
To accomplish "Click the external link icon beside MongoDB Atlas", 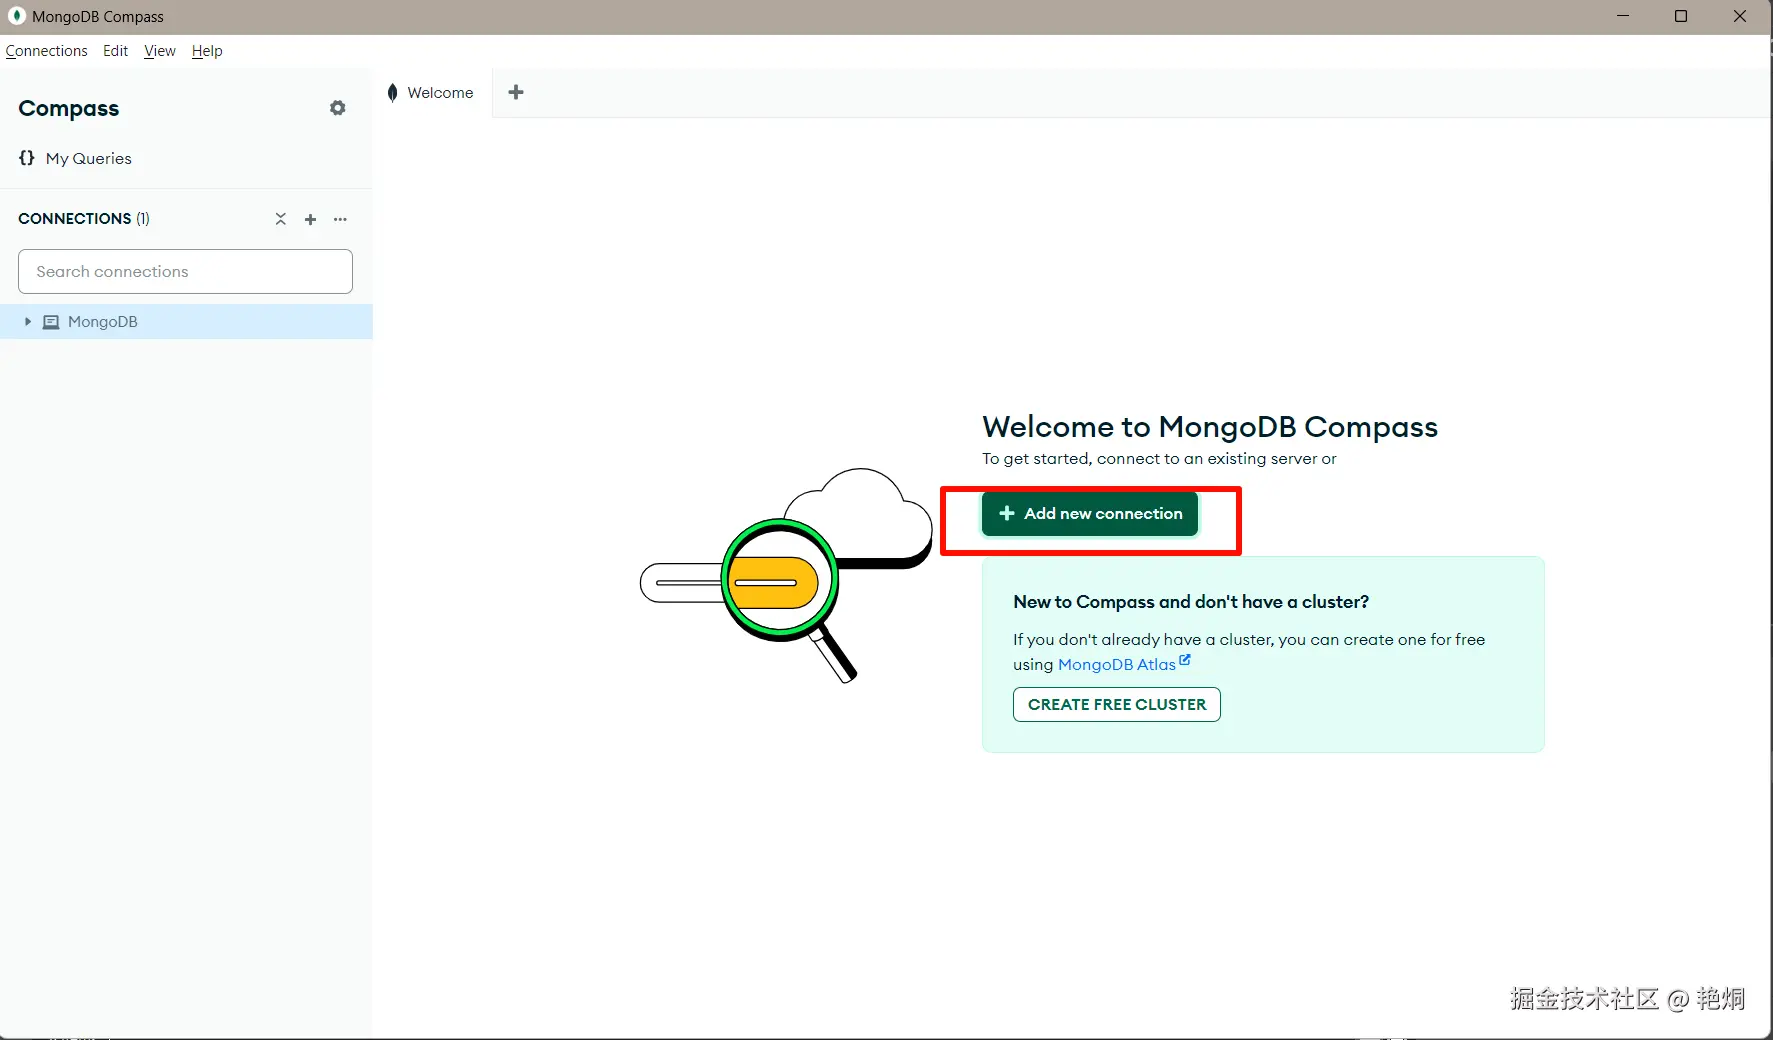I will [x=1185, y=660].
